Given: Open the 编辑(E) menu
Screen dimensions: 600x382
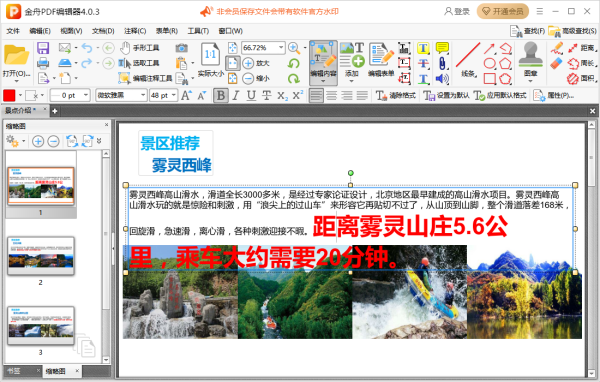Looking at the screenshot, I should coord(40,31).
